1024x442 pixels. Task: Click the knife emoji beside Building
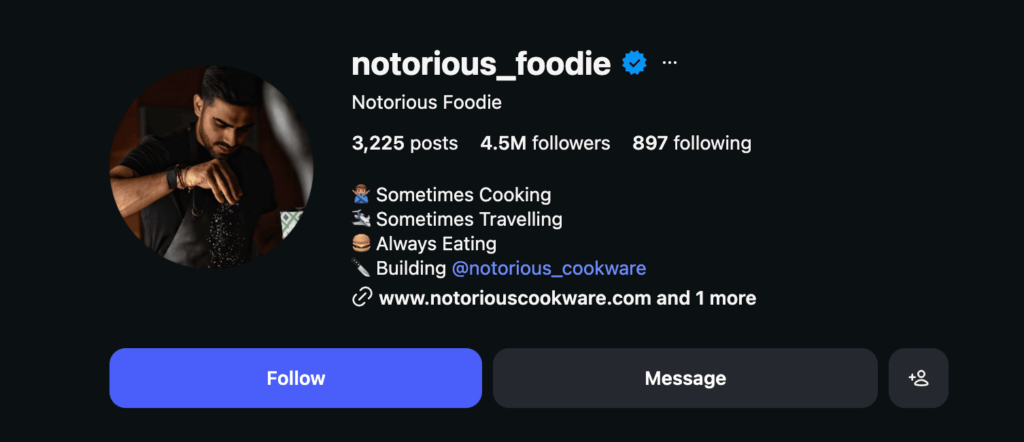[362, 268]
